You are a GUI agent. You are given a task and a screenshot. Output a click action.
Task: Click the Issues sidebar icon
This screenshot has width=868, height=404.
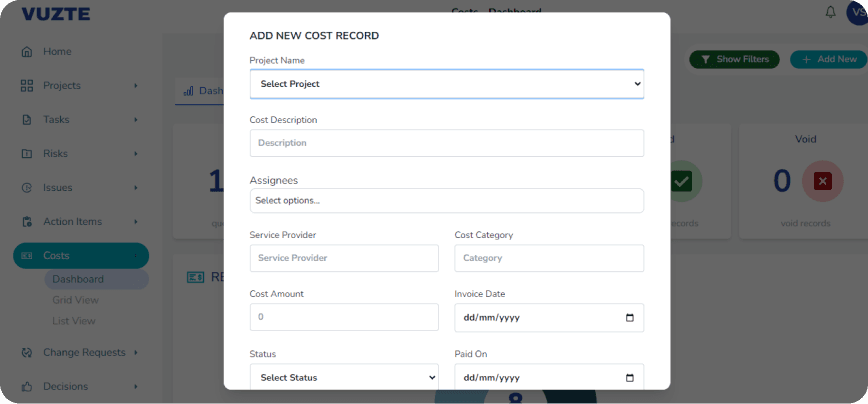tap(27, 188)
